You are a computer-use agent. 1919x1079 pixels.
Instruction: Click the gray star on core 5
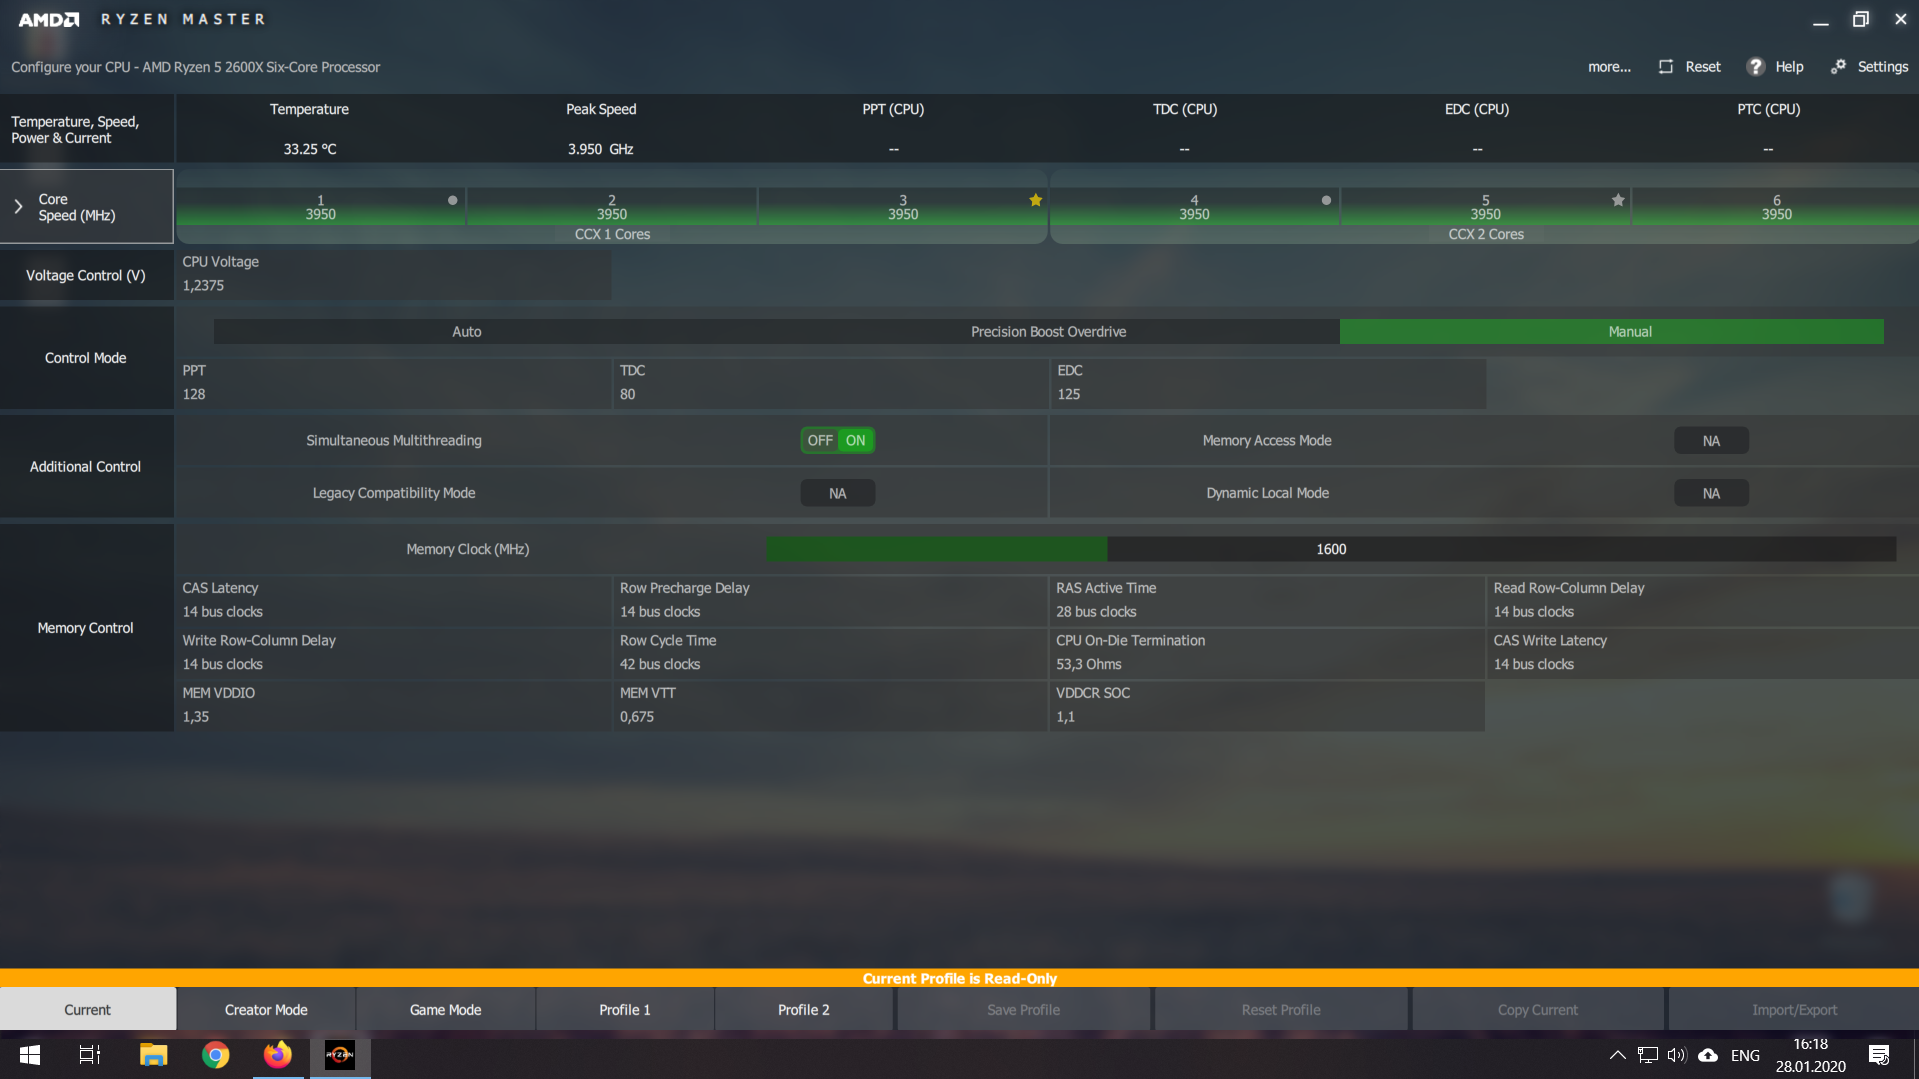[1618, 200]
